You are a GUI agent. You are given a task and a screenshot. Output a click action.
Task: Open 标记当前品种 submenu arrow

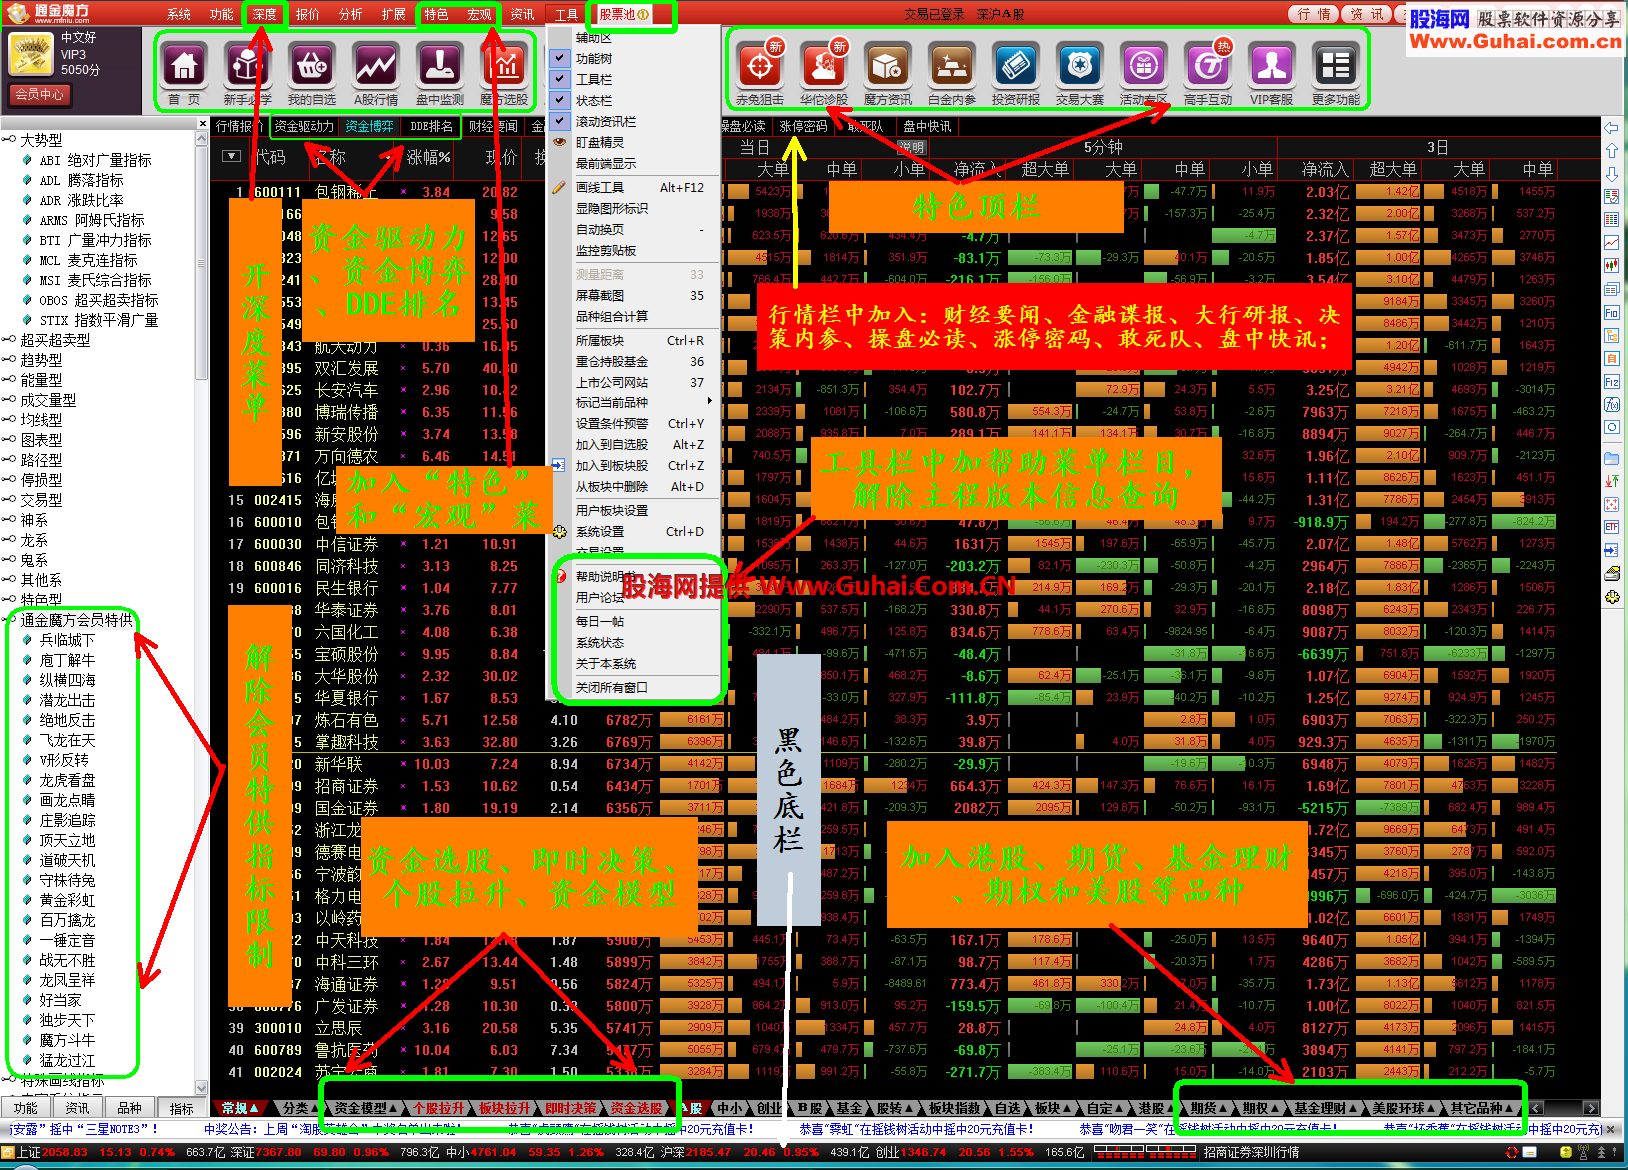[710, 401]
